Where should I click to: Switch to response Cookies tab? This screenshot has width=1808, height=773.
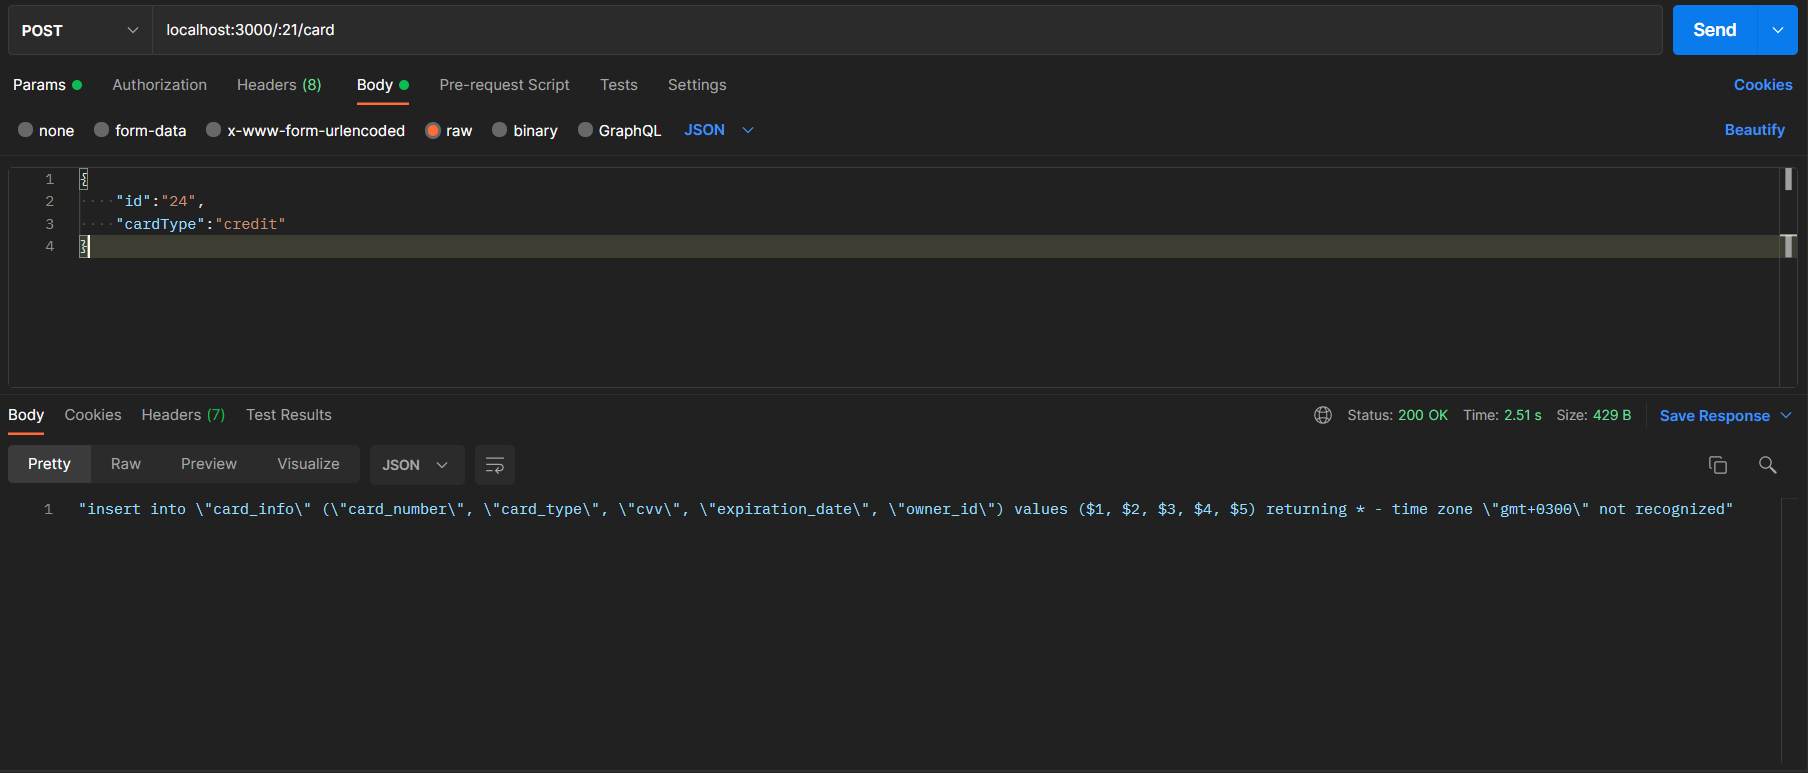pos(93,415)
